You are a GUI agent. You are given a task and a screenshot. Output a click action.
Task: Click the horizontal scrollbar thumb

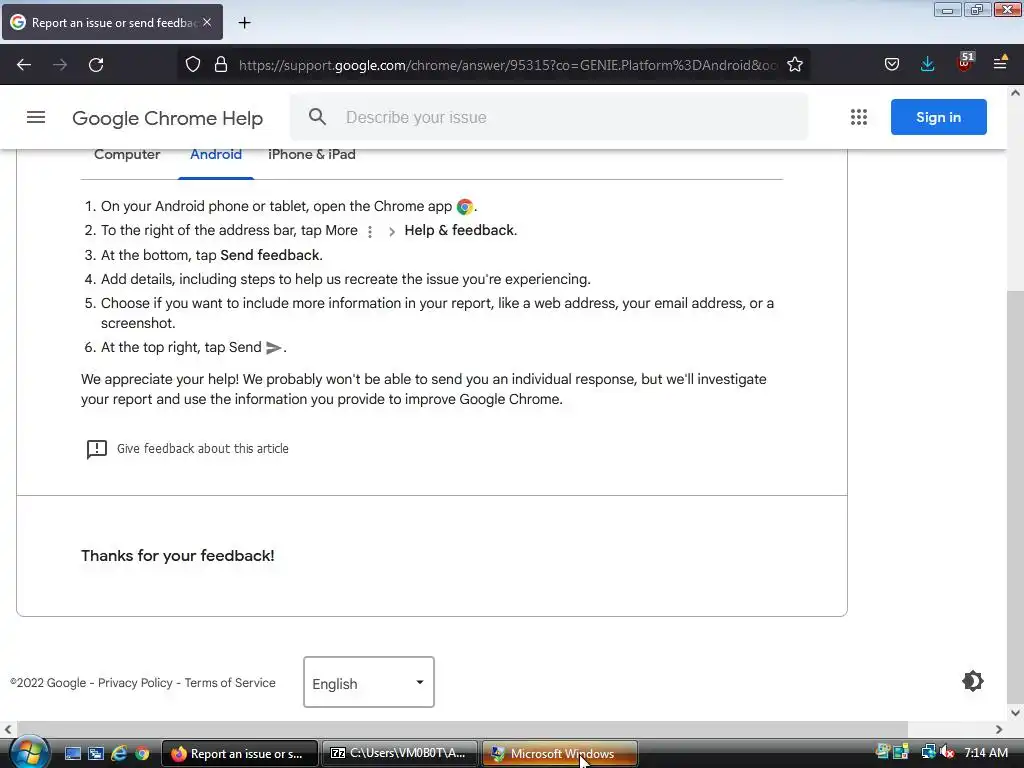pyautogui.click(x=462, y=729)
